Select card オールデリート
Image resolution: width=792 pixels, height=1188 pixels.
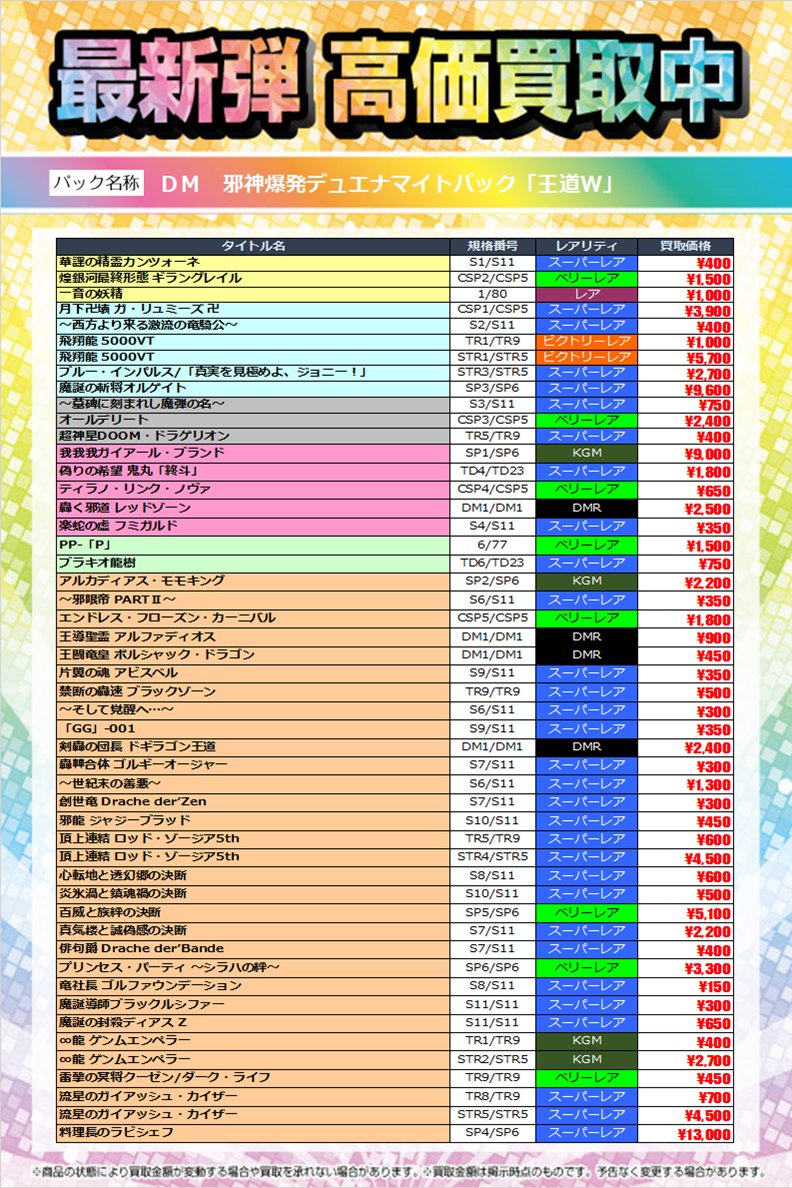click(104, 420)
